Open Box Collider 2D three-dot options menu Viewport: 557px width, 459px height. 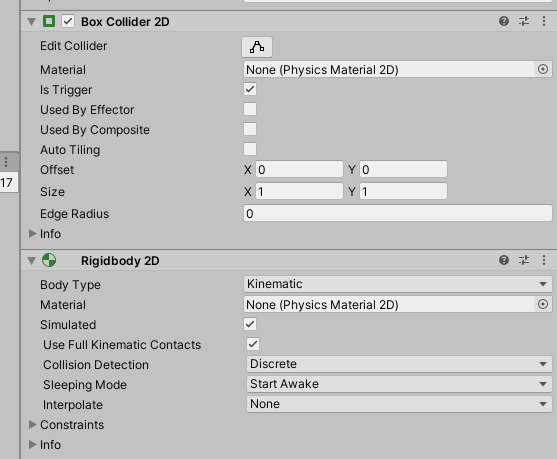point(544,21)
